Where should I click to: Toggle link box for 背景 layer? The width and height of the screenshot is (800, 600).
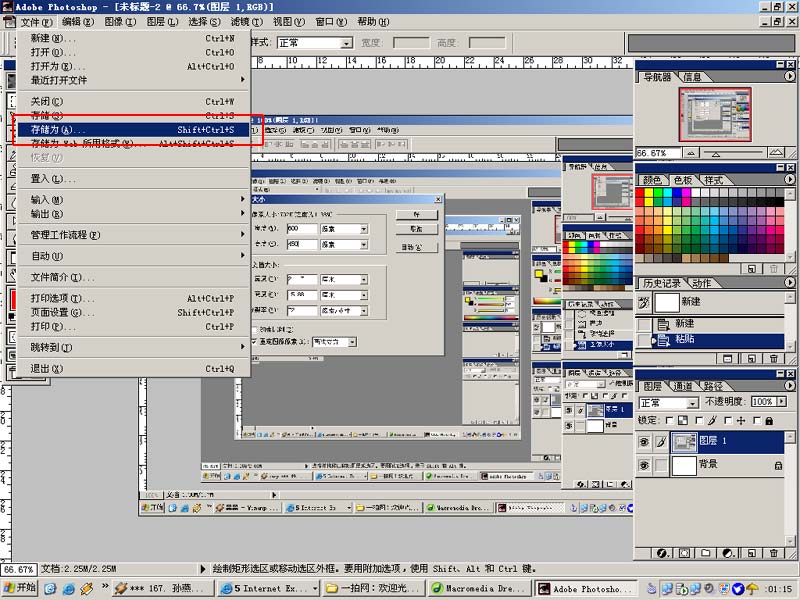[x=661, y=465]
